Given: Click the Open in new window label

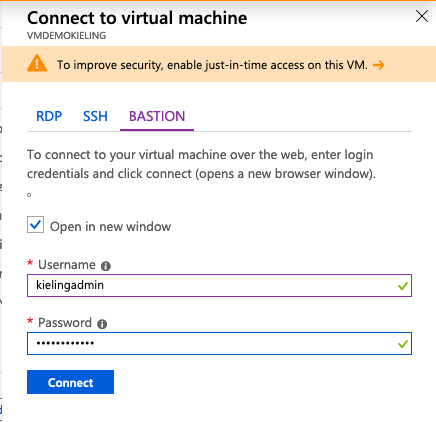Looking at the screenshot, I should coord(110,227).
